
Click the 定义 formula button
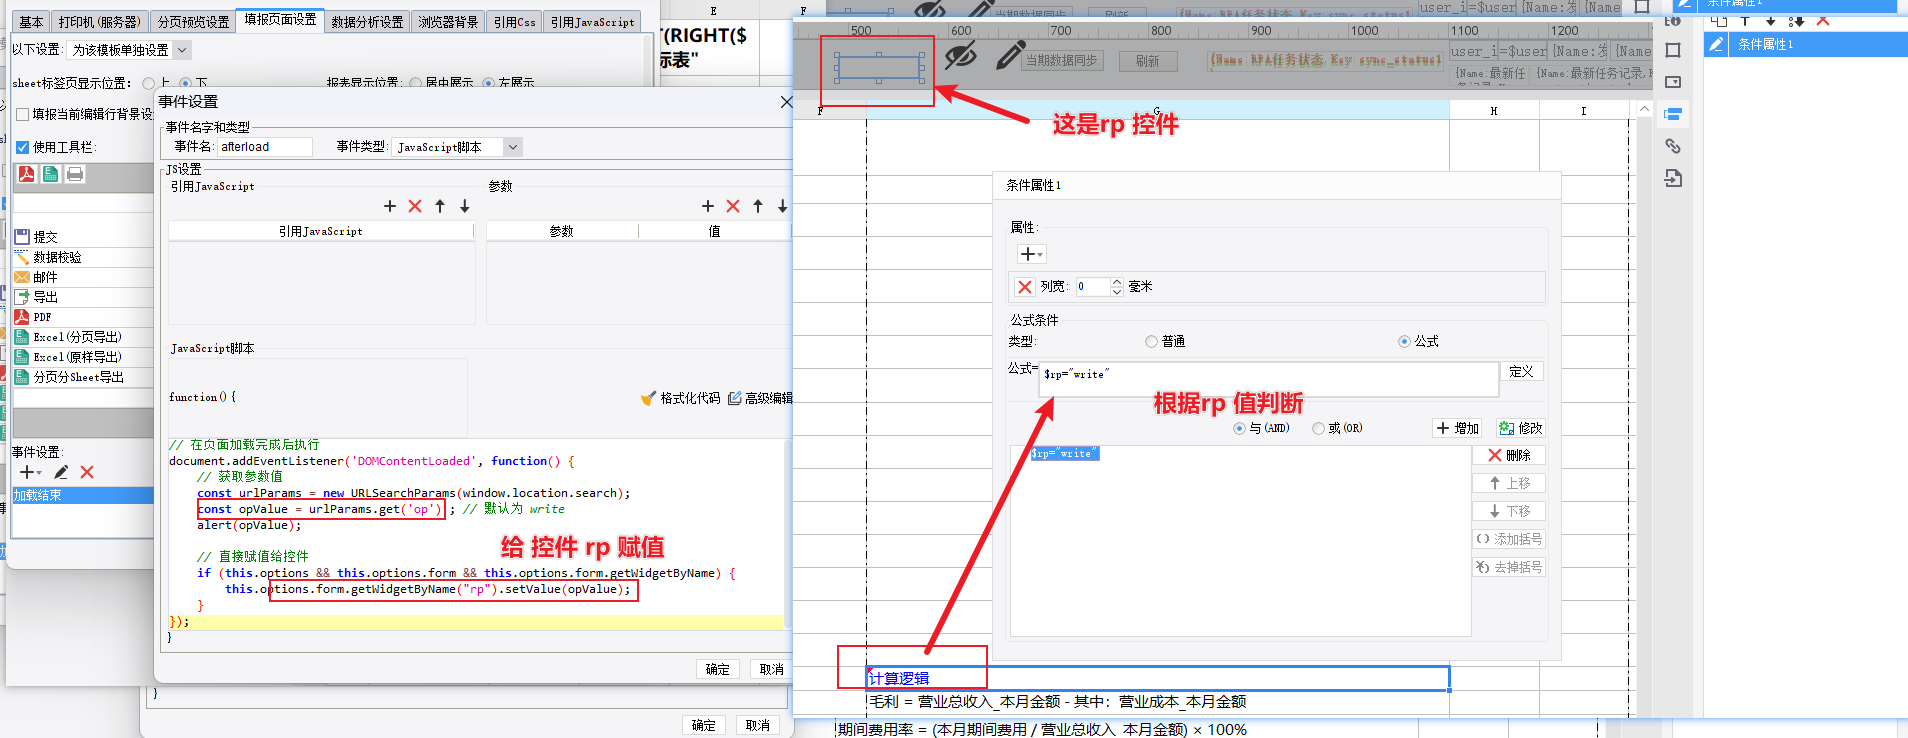(1521, 371)
